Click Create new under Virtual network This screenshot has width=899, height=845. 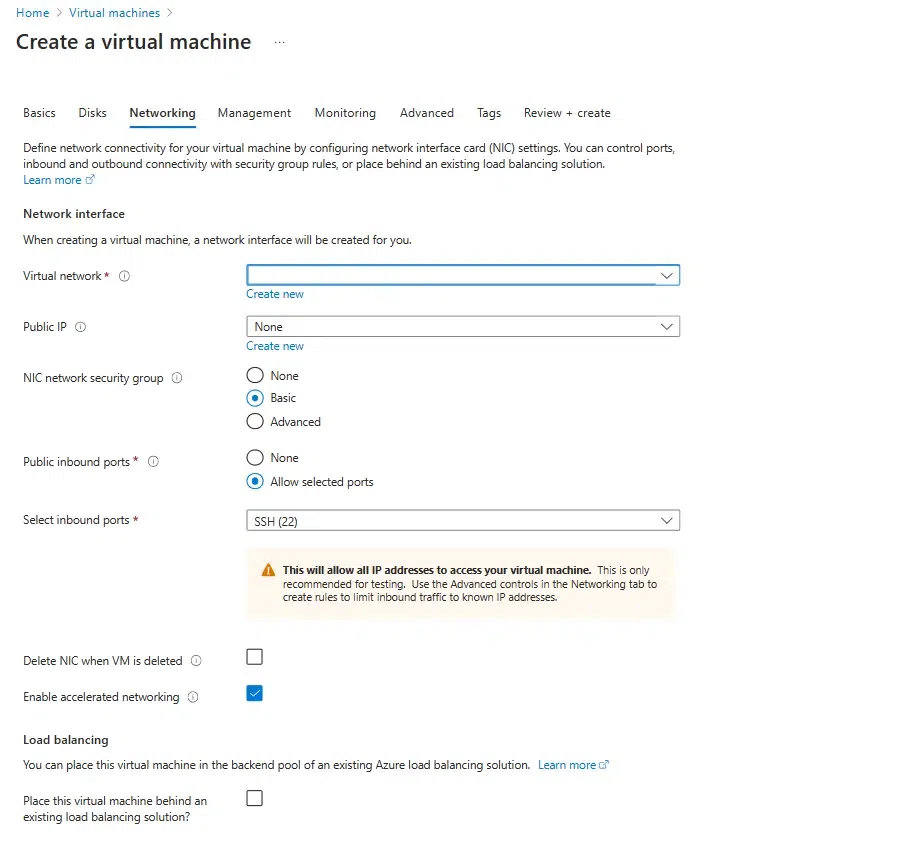click(x=275, y=294)
